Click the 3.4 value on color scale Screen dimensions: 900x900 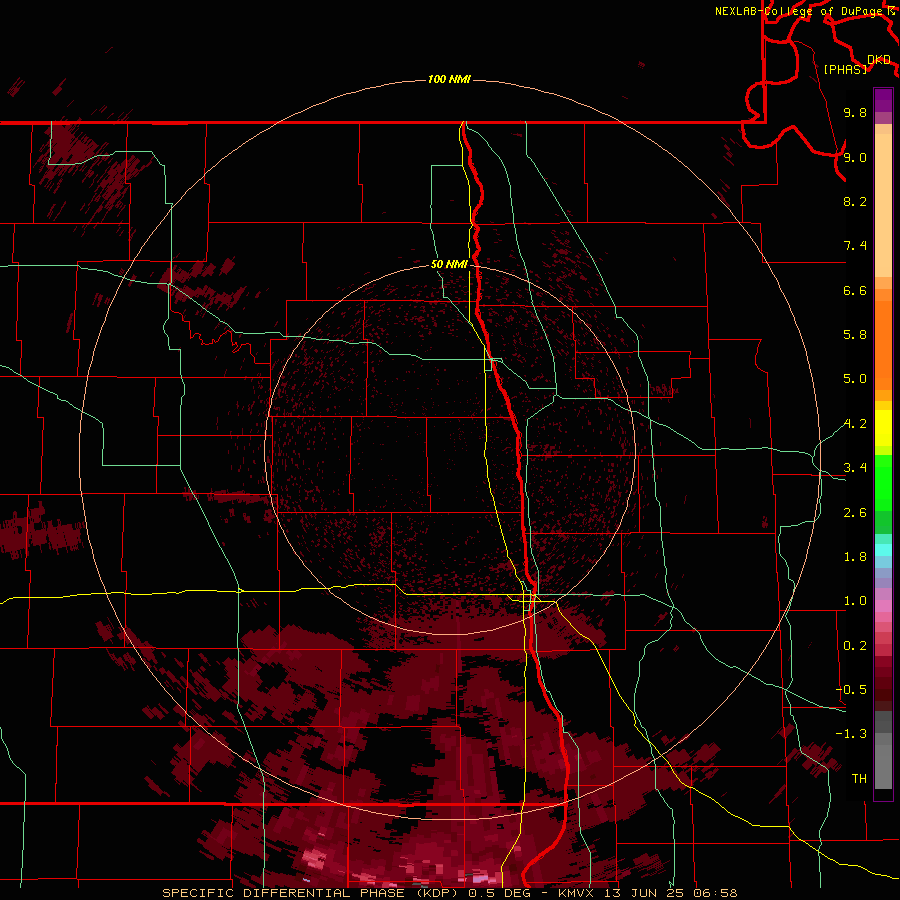click(x=855, y=468)
